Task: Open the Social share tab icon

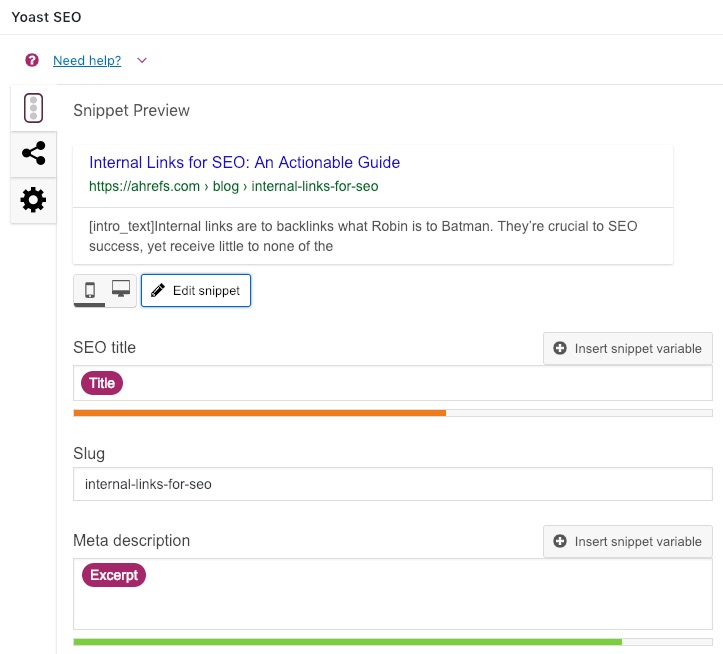Action: pos(34,154)
